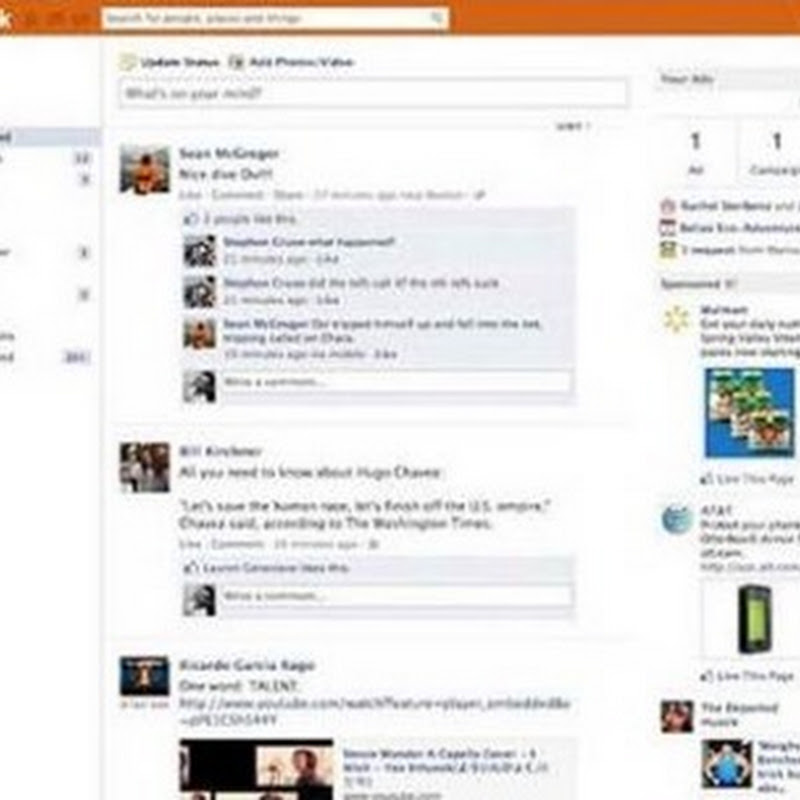The image size is (800, 800).
Task: Open the Your Ads panel header
Action: click(727, 79)
